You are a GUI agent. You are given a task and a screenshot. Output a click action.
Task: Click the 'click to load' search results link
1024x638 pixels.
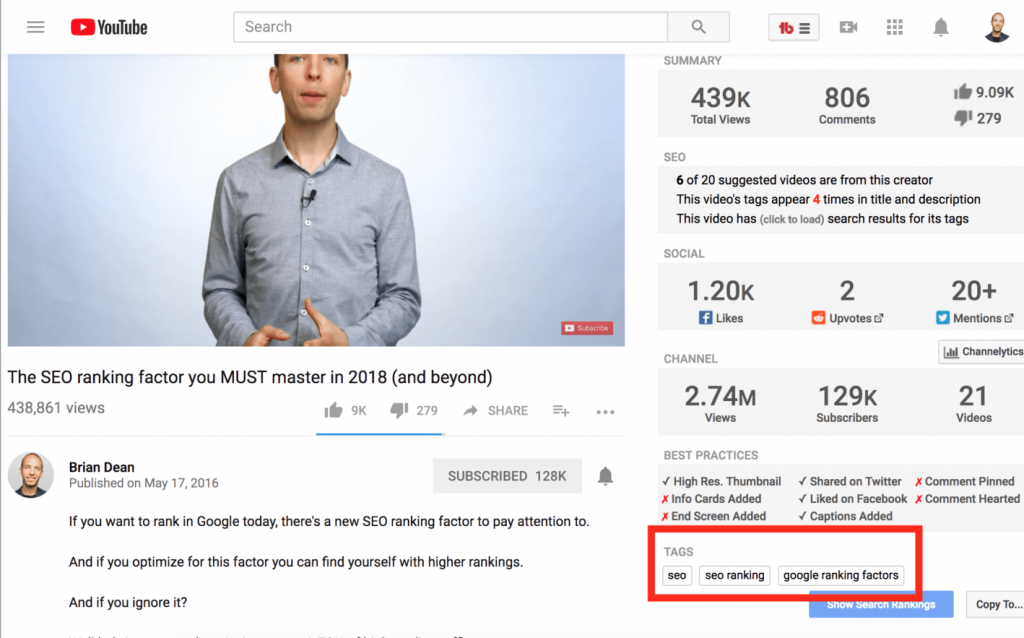click(x=790, y=219)
